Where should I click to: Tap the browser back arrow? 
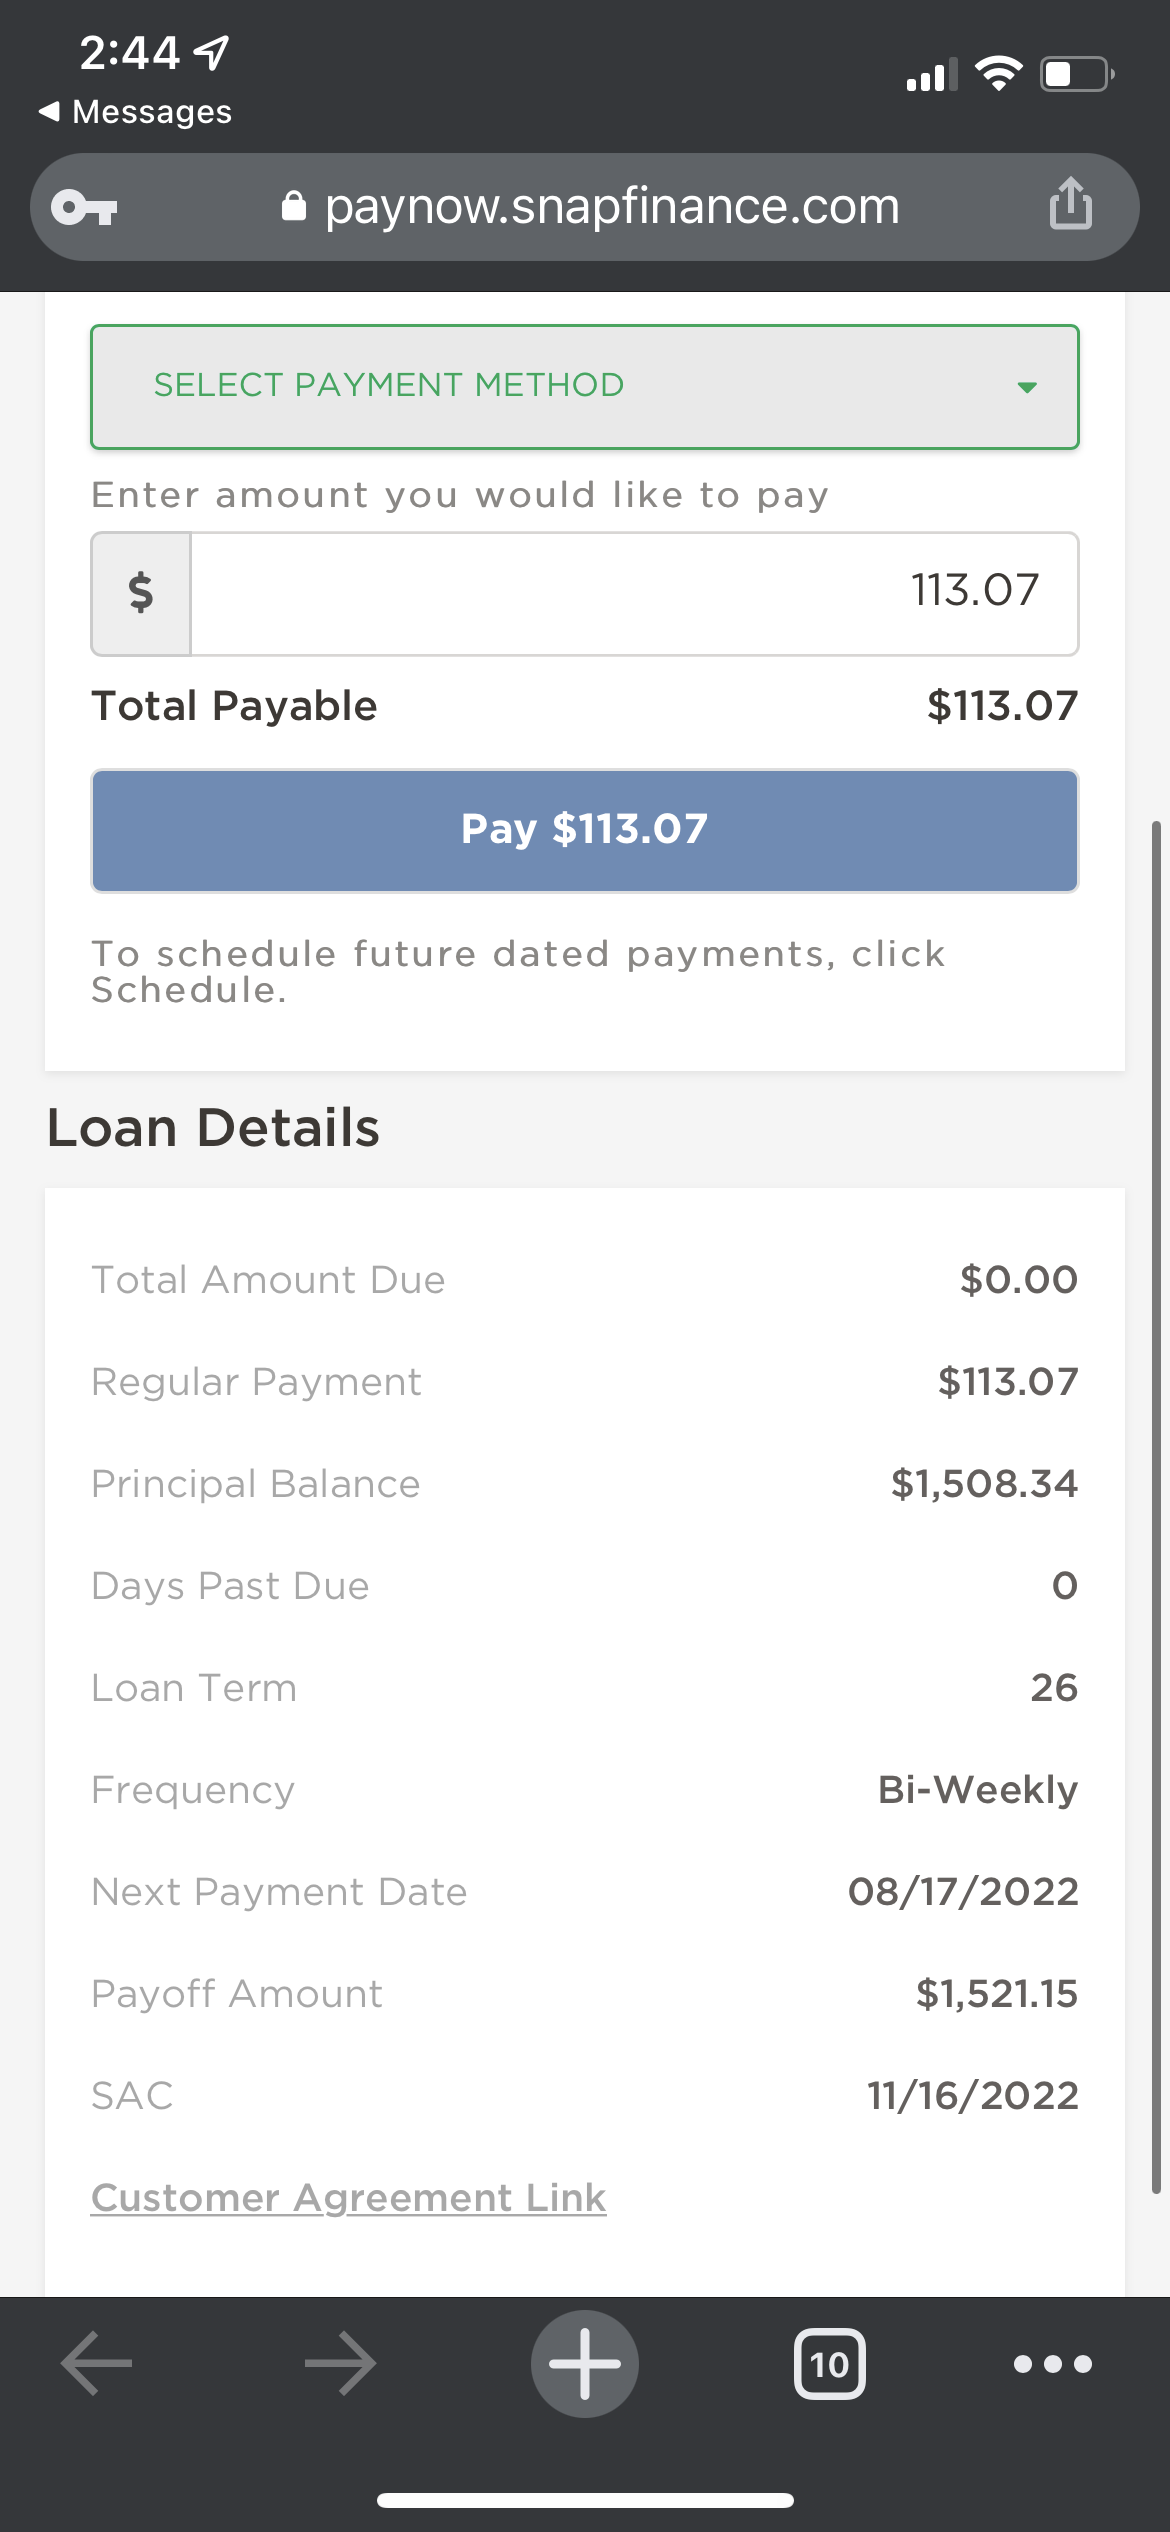tap(96, 2363)
